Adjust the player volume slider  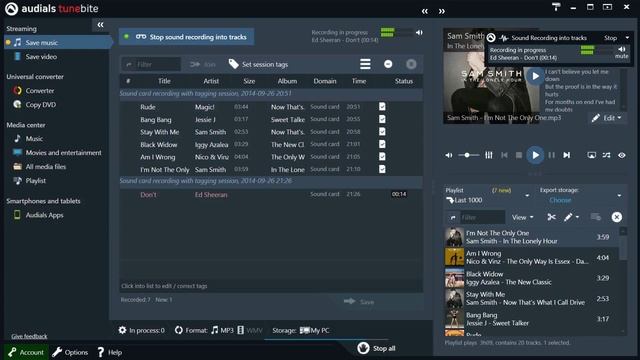[x=469, y=155]
